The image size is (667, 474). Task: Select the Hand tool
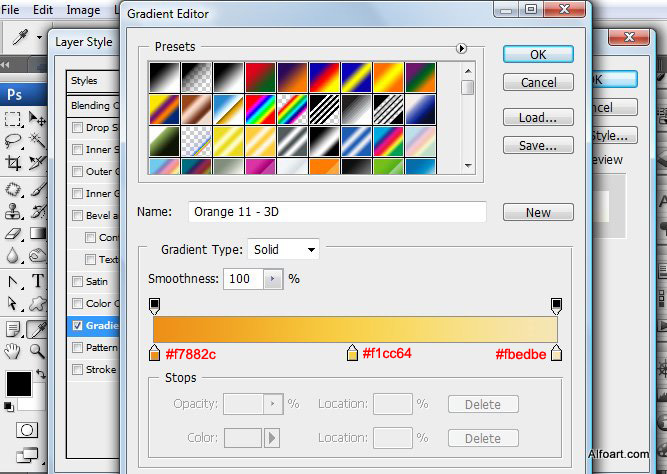pyautogui.click(x=13, y=351)
